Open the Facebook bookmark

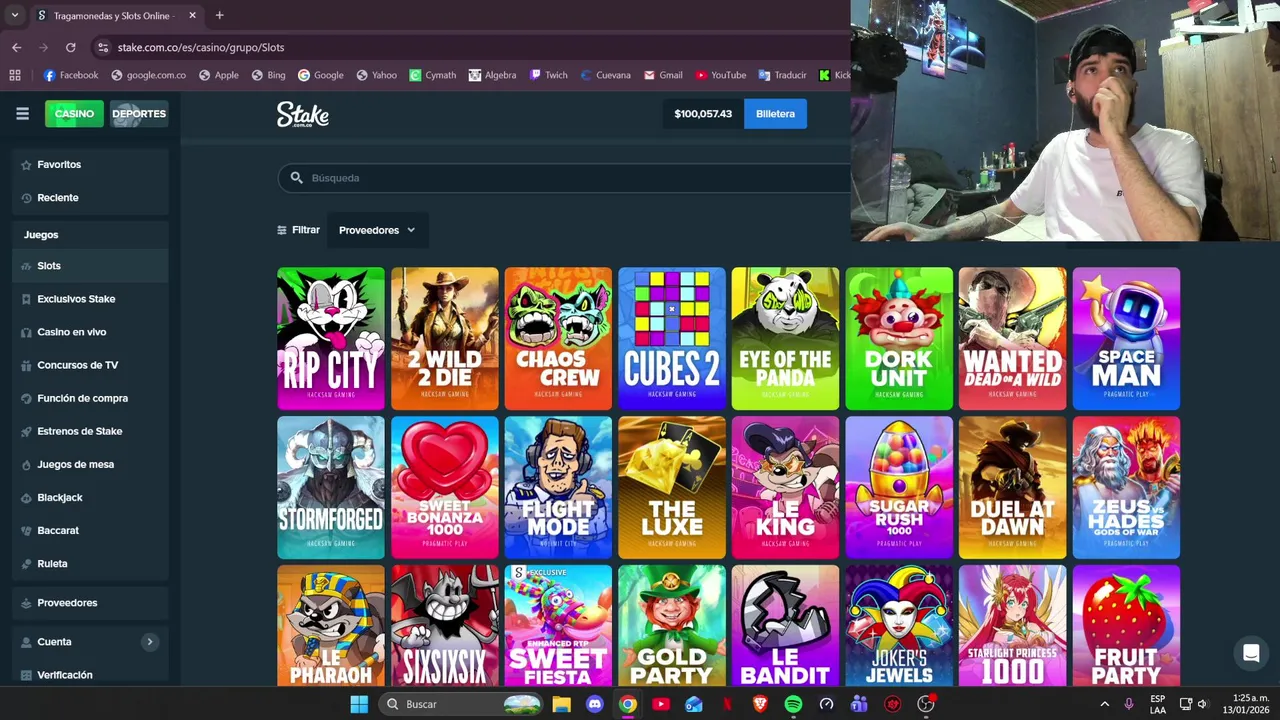point(71,75)
